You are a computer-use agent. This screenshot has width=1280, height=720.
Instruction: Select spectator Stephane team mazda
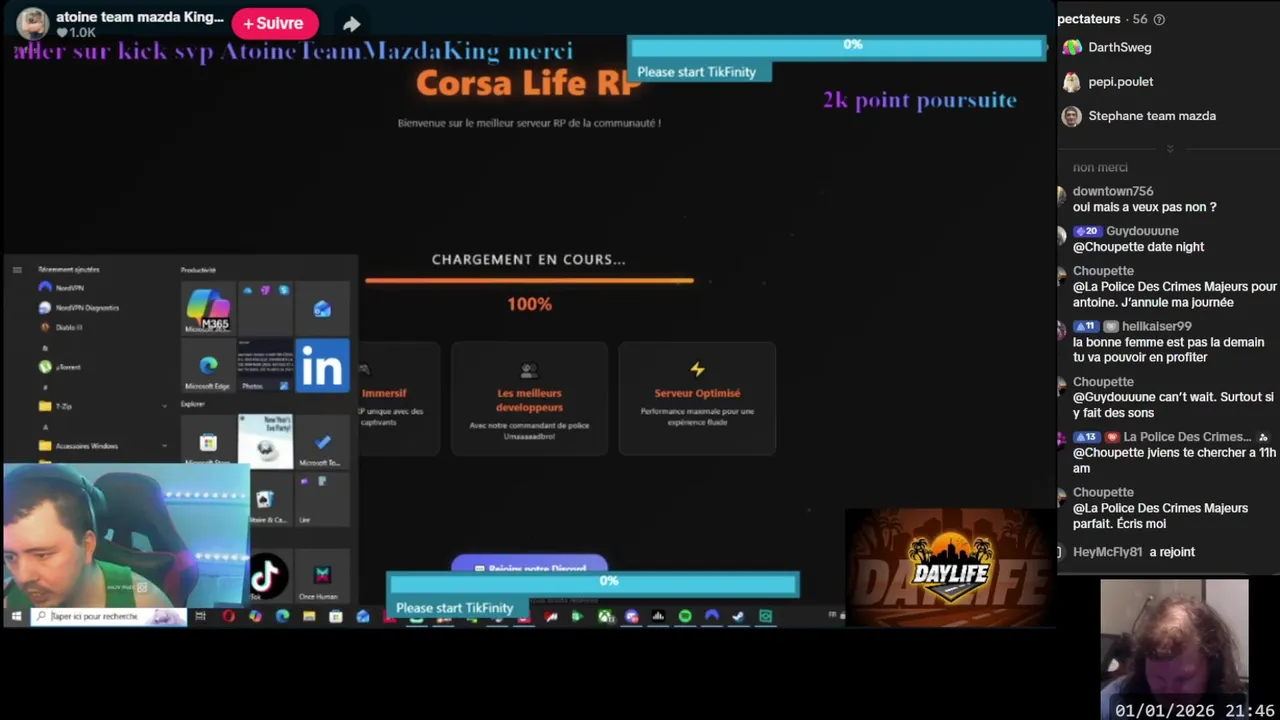1151,116
